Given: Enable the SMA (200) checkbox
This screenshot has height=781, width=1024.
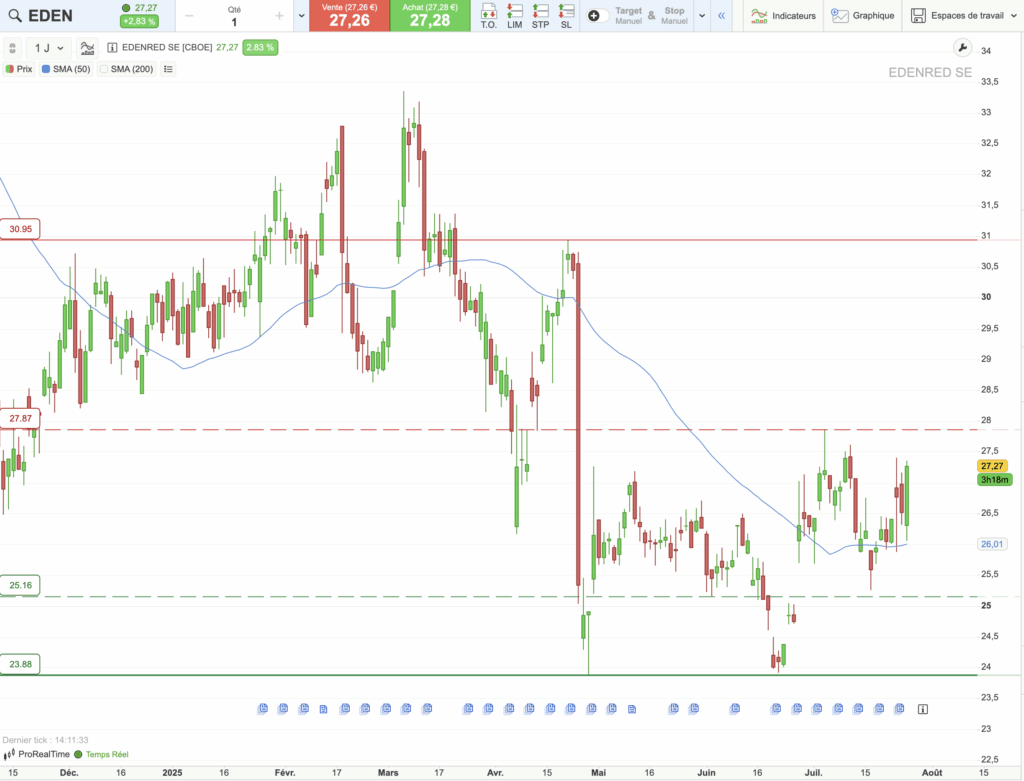Looking at the screenshot, I should coord(104,69).
